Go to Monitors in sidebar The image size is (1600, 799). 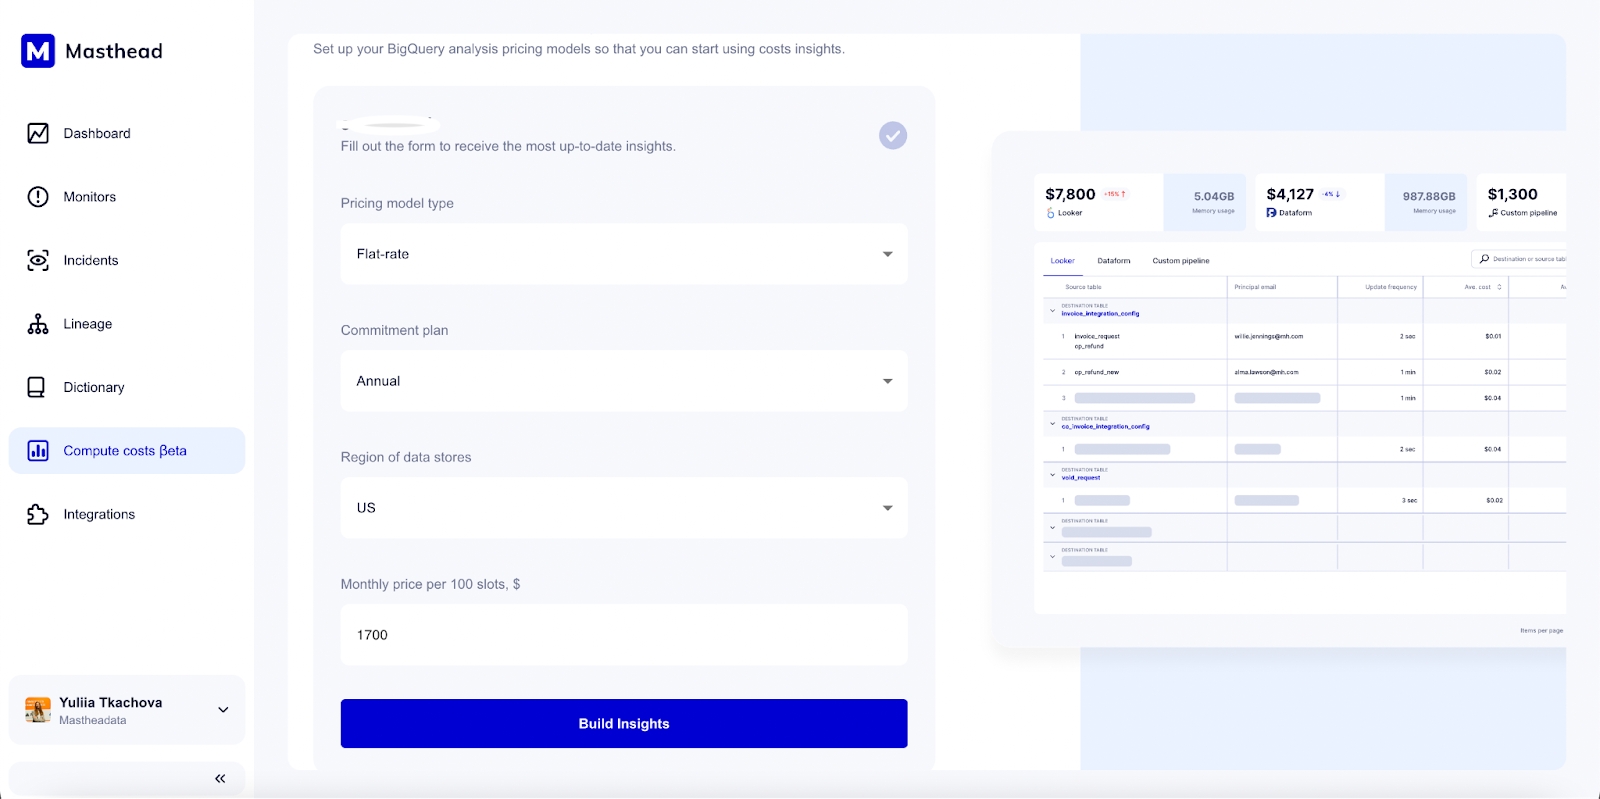(x=90, y=197)
